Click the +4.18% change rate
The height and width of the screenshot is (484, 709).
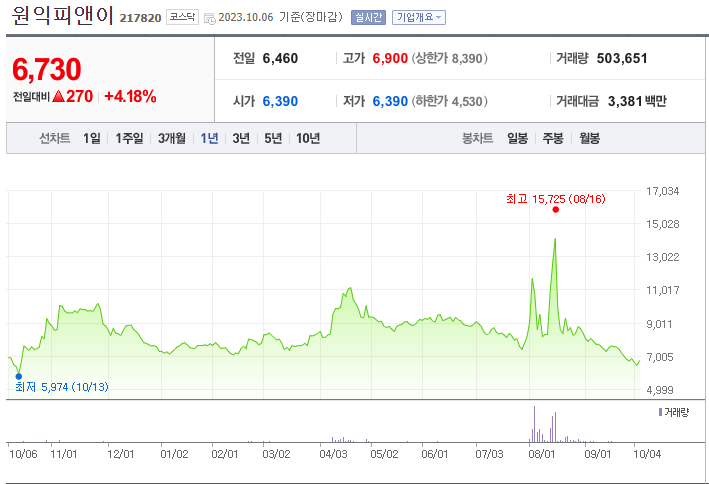point(130,96)
